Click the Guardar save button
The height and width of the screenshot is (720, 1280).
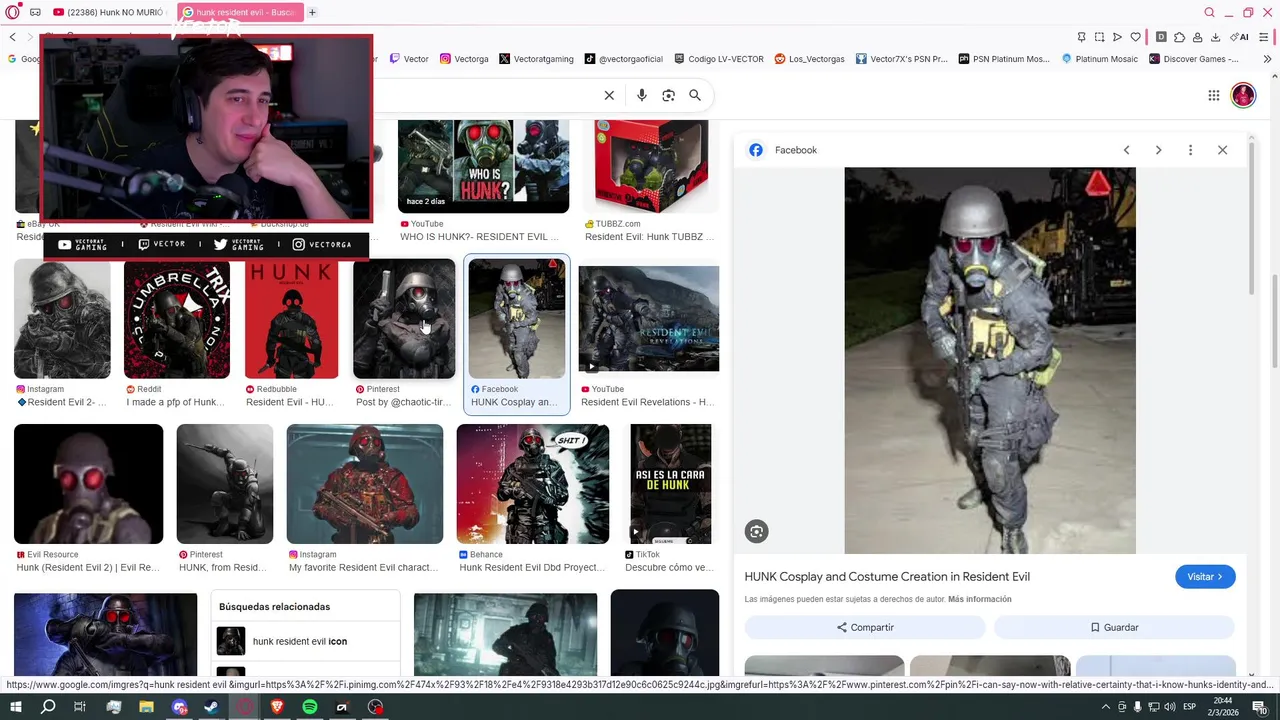(x=1114, y=627)
